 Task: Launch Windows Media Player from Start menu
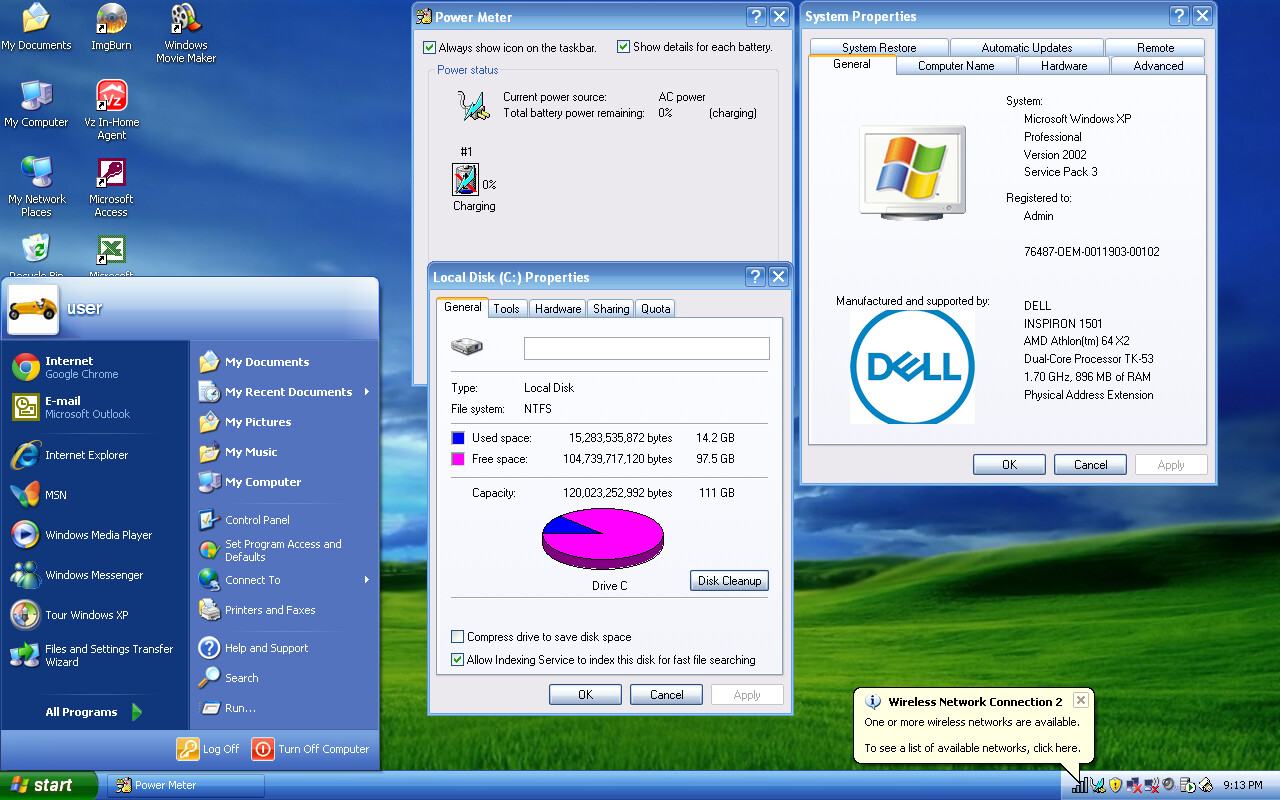(95, 535)
